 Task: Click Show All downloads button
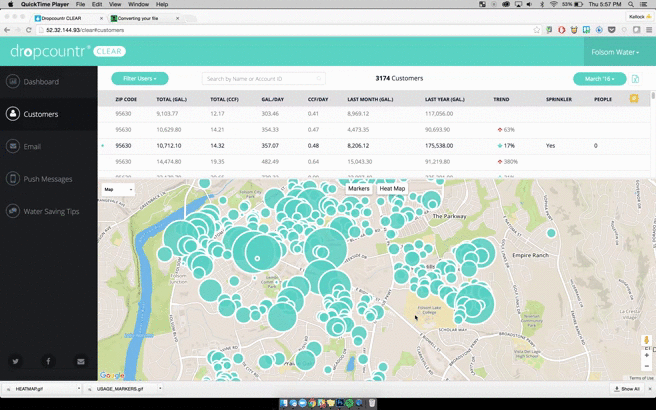pos(627,388)
